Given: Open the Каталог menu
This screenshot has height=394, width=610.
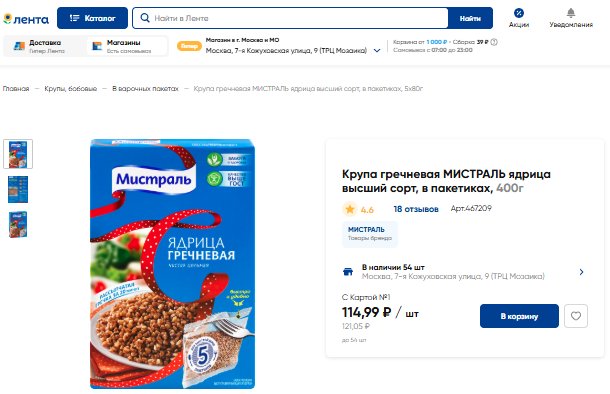Looking at the screenshot, I should click(92, 18).
